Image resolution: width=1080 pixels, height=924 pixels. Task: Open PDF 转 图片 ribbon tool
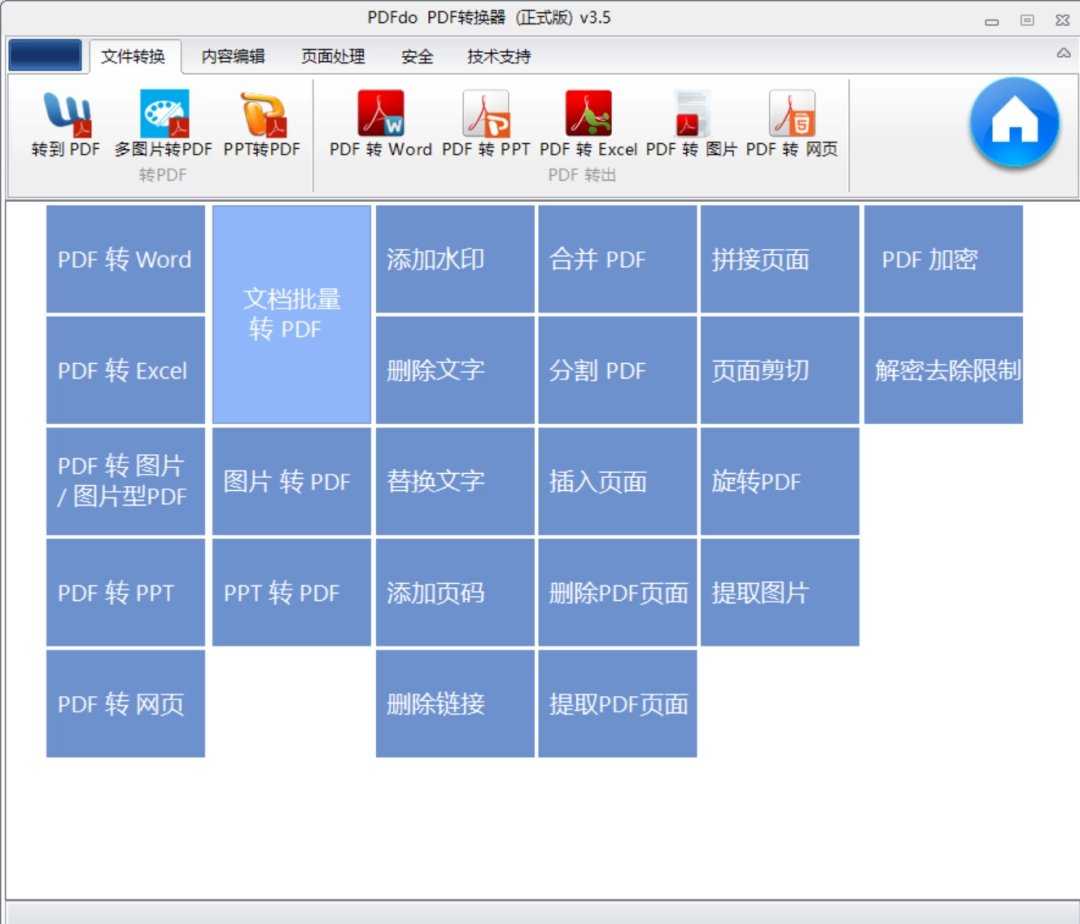(x=691, y=124)
